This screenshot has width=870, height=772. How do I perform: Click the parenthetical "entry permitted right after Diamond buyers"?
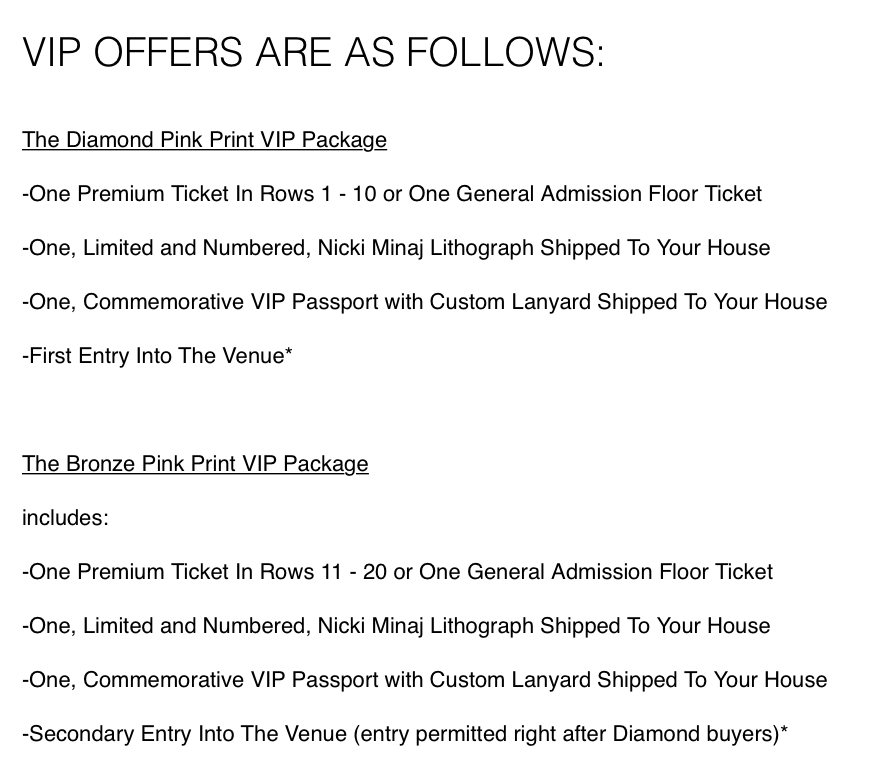[566, 734]
